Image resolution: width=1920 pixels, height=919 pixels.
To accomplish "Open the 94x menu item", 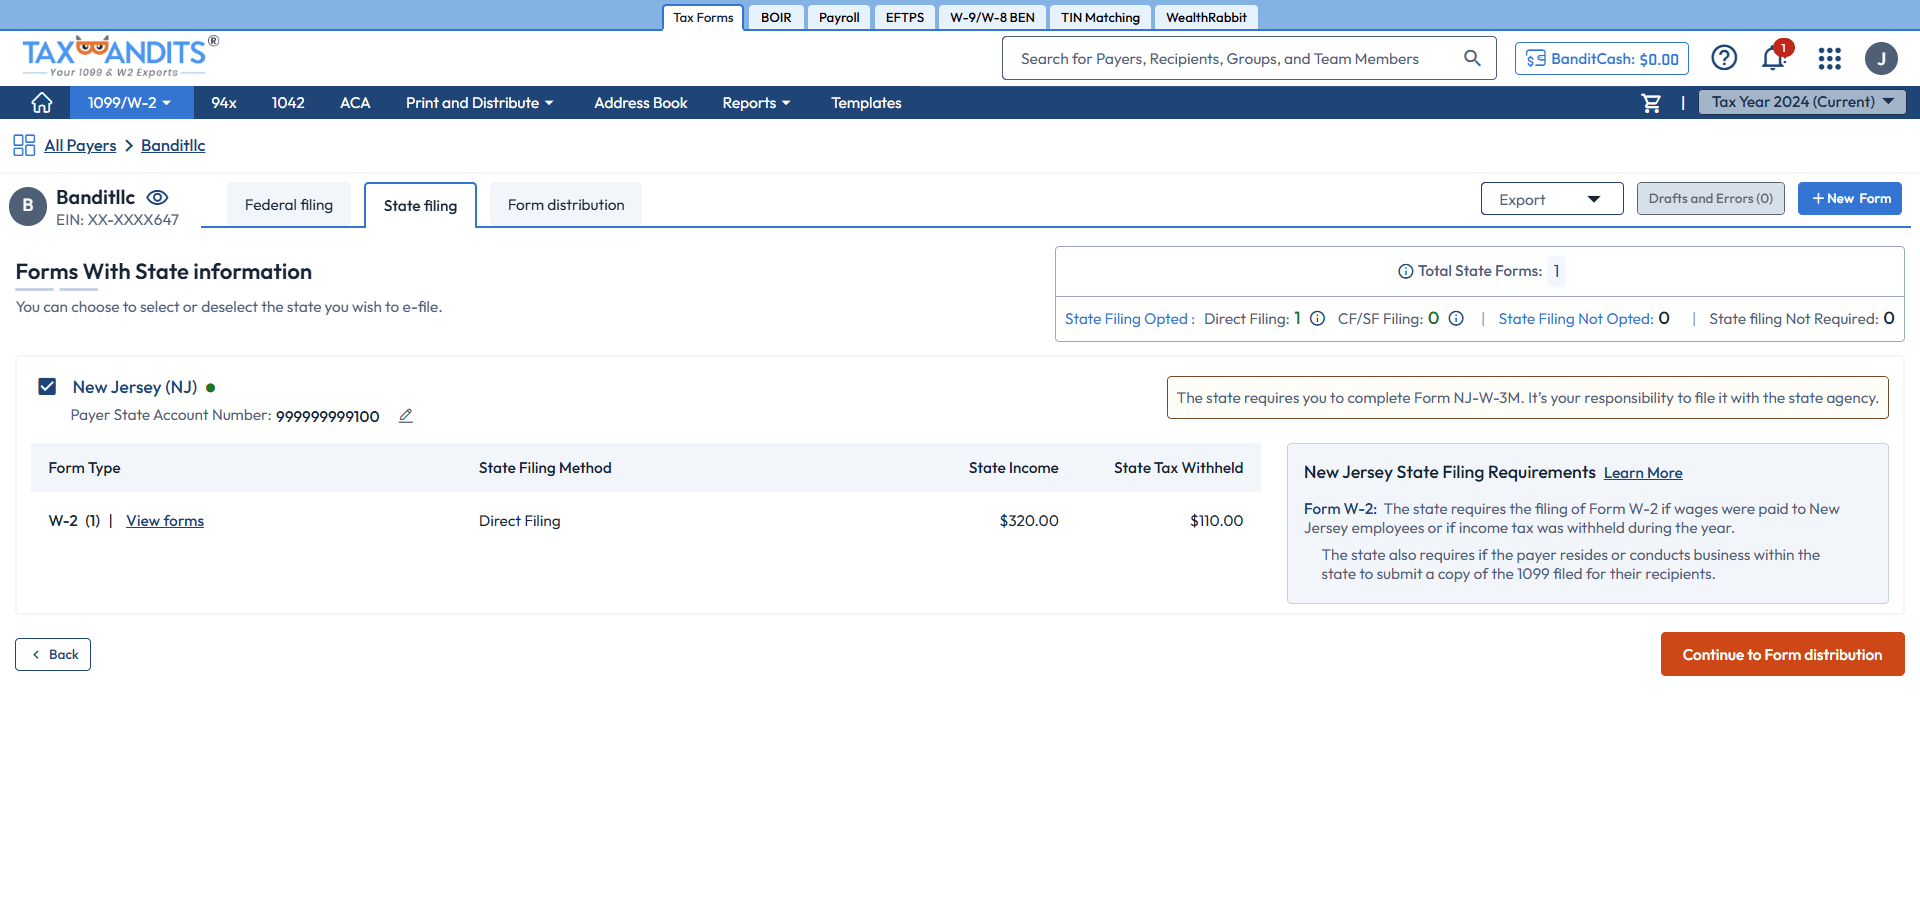I will tap(224, 102).
